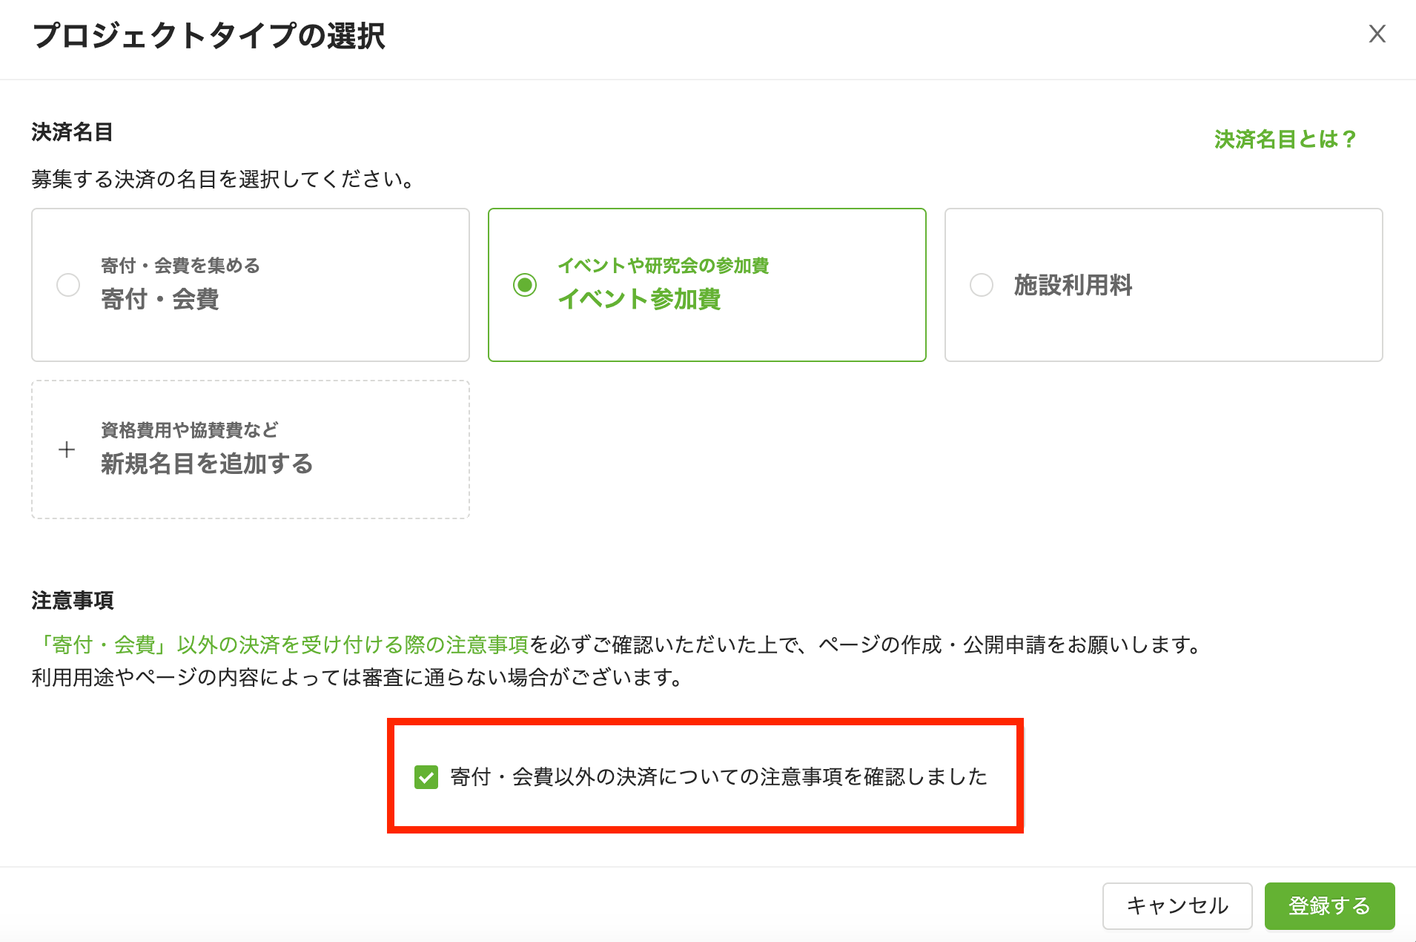Click the 資格費用や協賛費など subtitle text
The height and width of the screenshot is (942, 1416).
click(x=190, y=430)
